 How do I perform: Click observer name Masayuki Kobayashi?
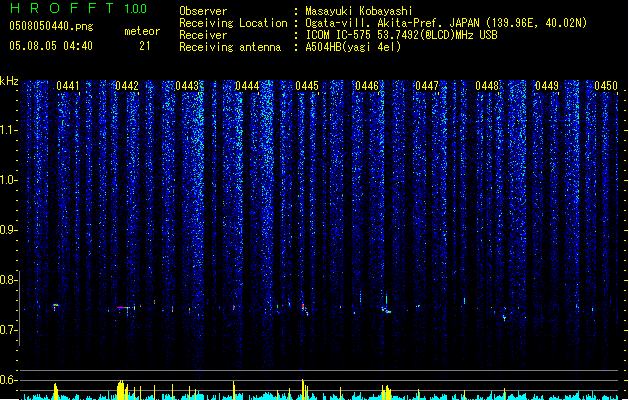pos(359,11)
